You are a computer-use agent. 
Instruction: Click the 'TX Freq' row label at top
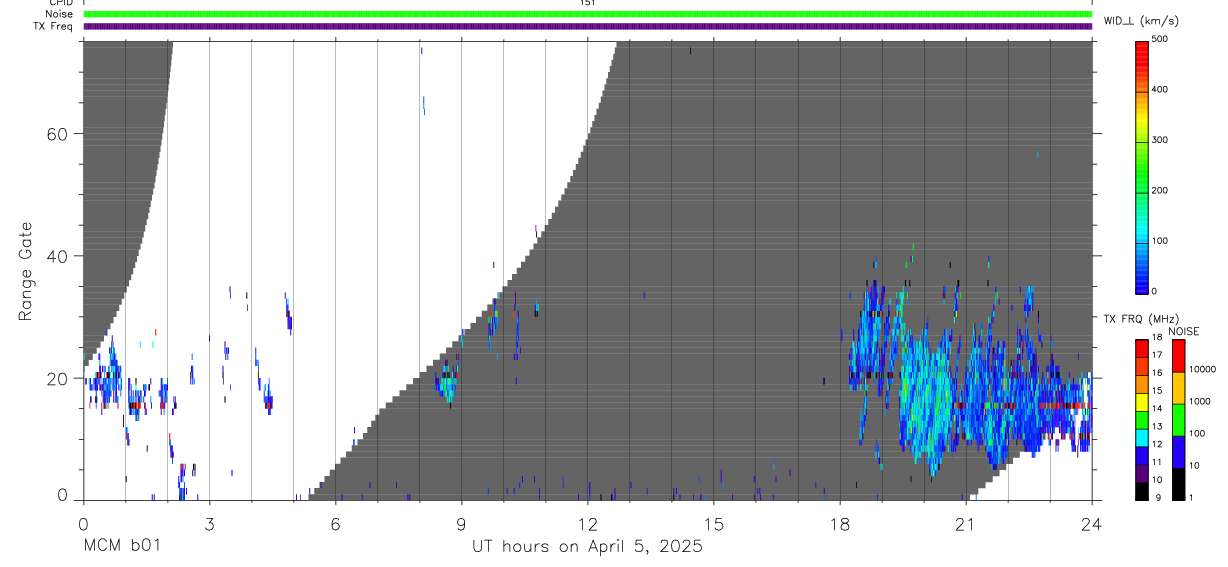pyautogui.click(x=54, y=26)
